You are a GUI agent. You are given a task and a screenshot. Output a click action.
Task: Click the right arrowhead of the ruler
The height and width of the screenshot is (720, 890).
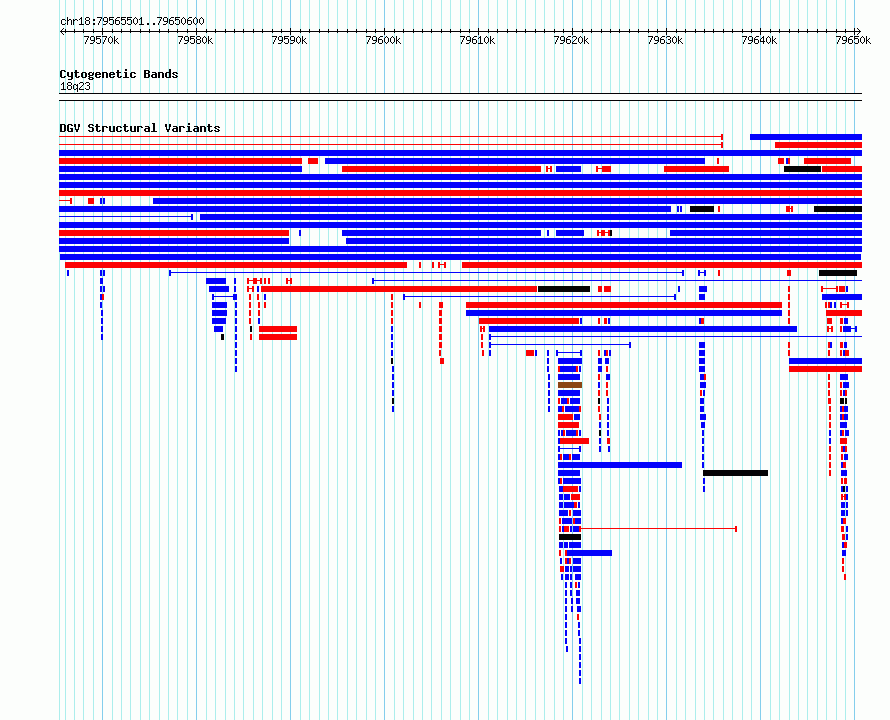(x=859, y=31)
